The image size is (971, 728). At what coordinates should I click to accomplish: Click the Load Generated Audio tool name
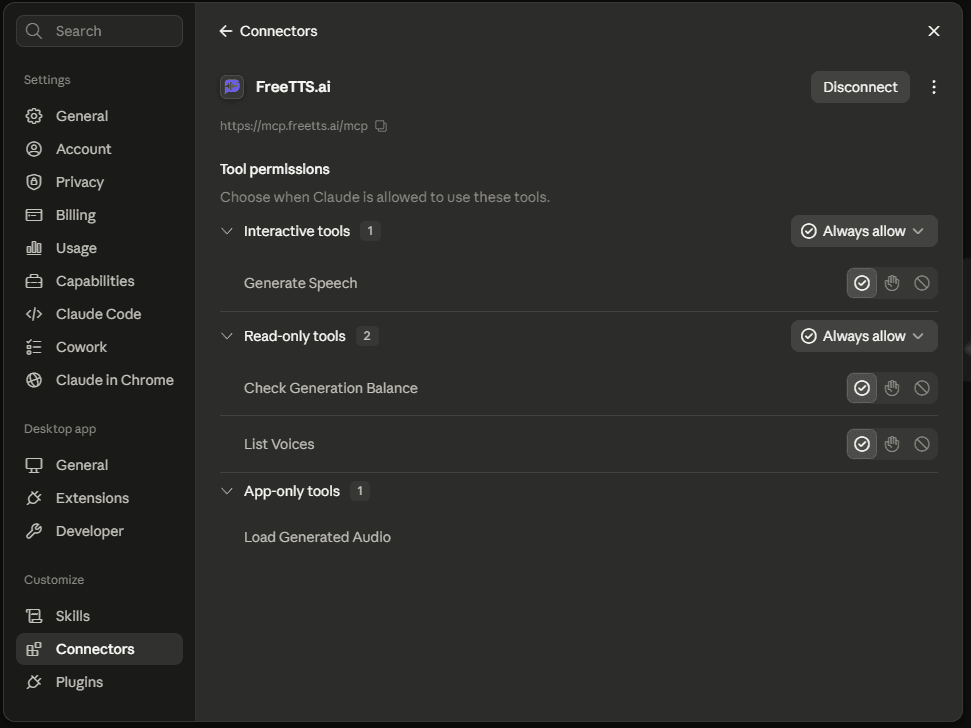[x=317, y=537]
